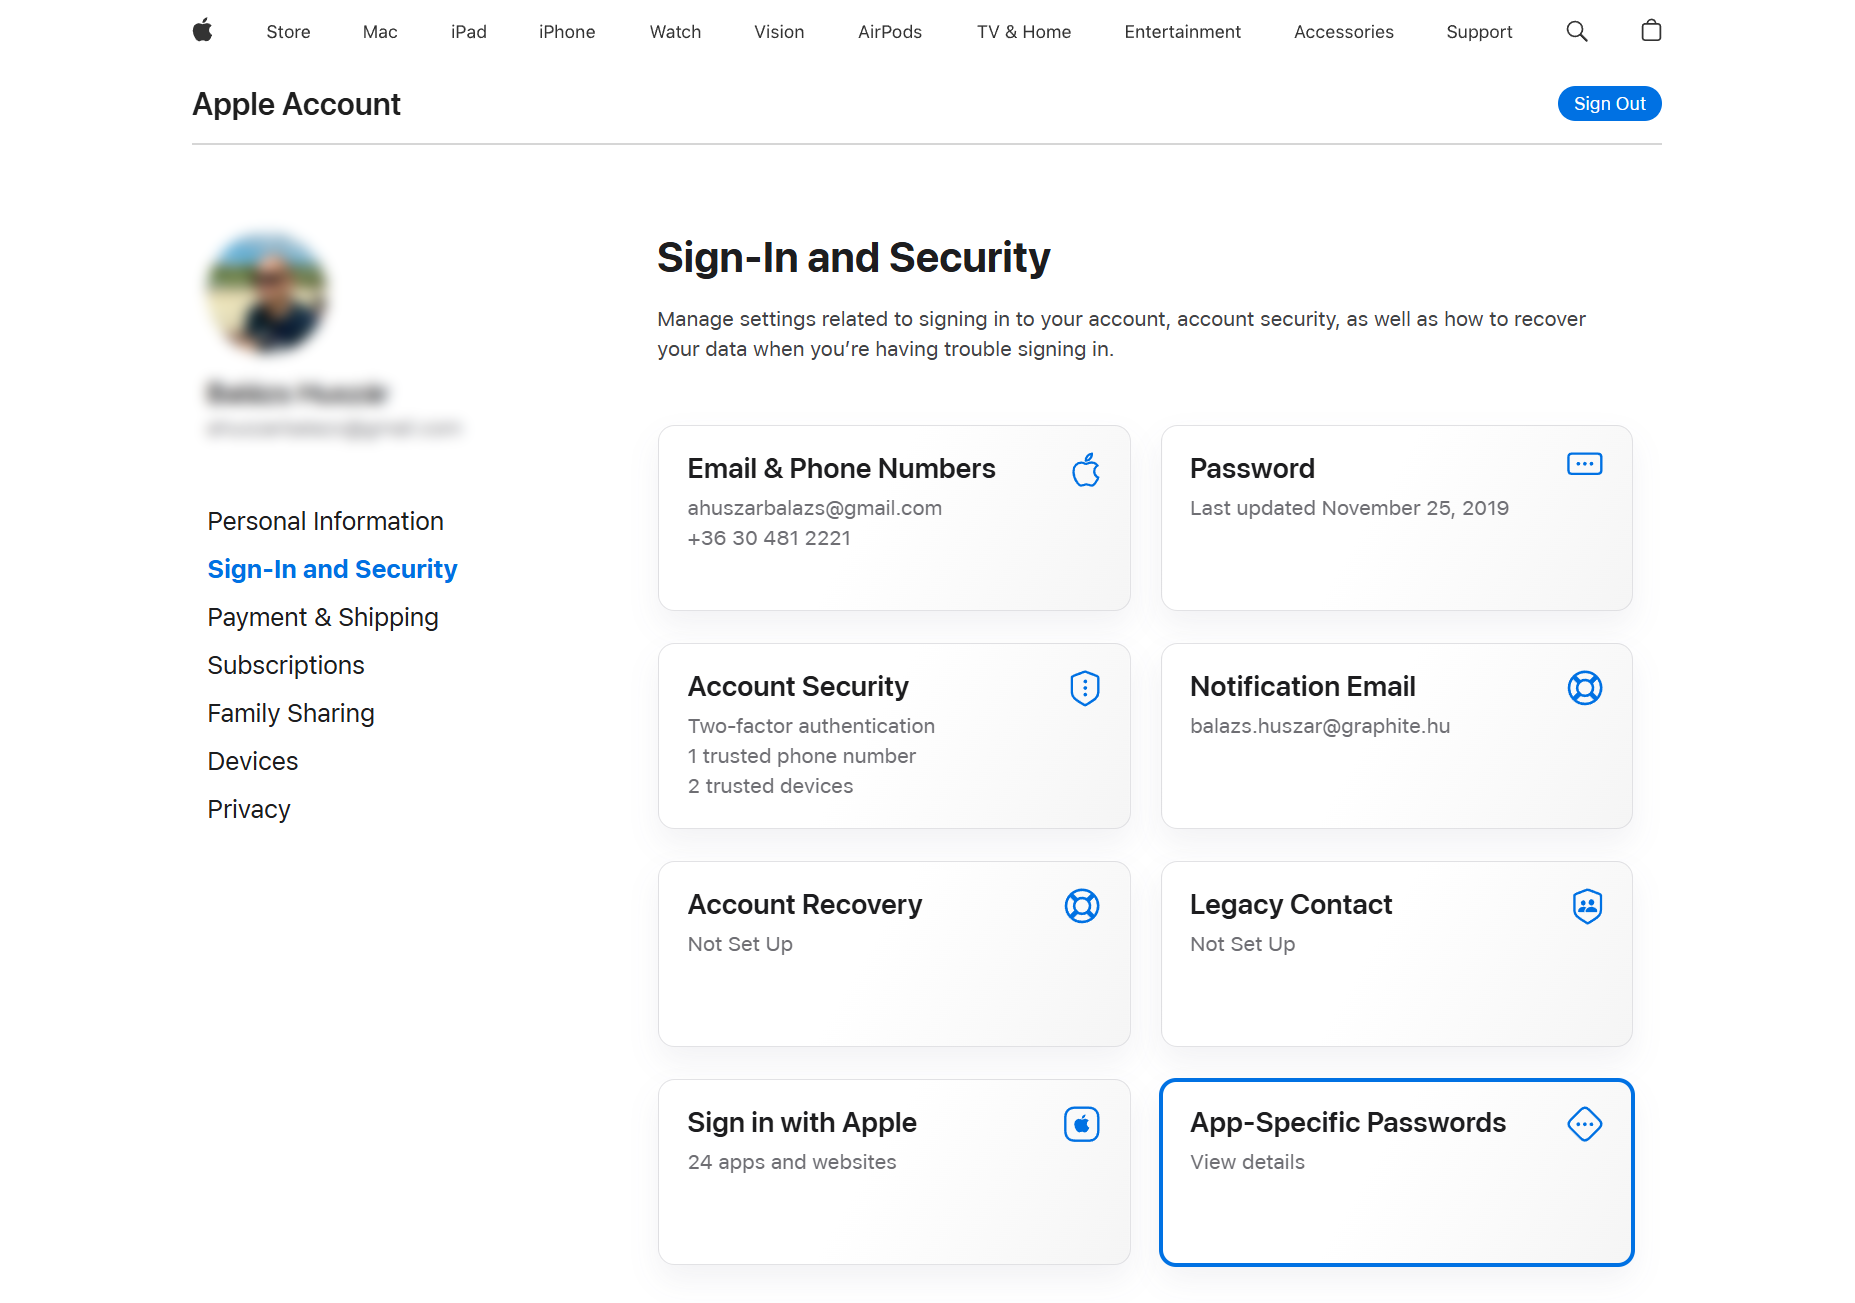Click the '2 trusted devices' text
The width and height of the screenshot is (1855, 1303).
point(770,786)
